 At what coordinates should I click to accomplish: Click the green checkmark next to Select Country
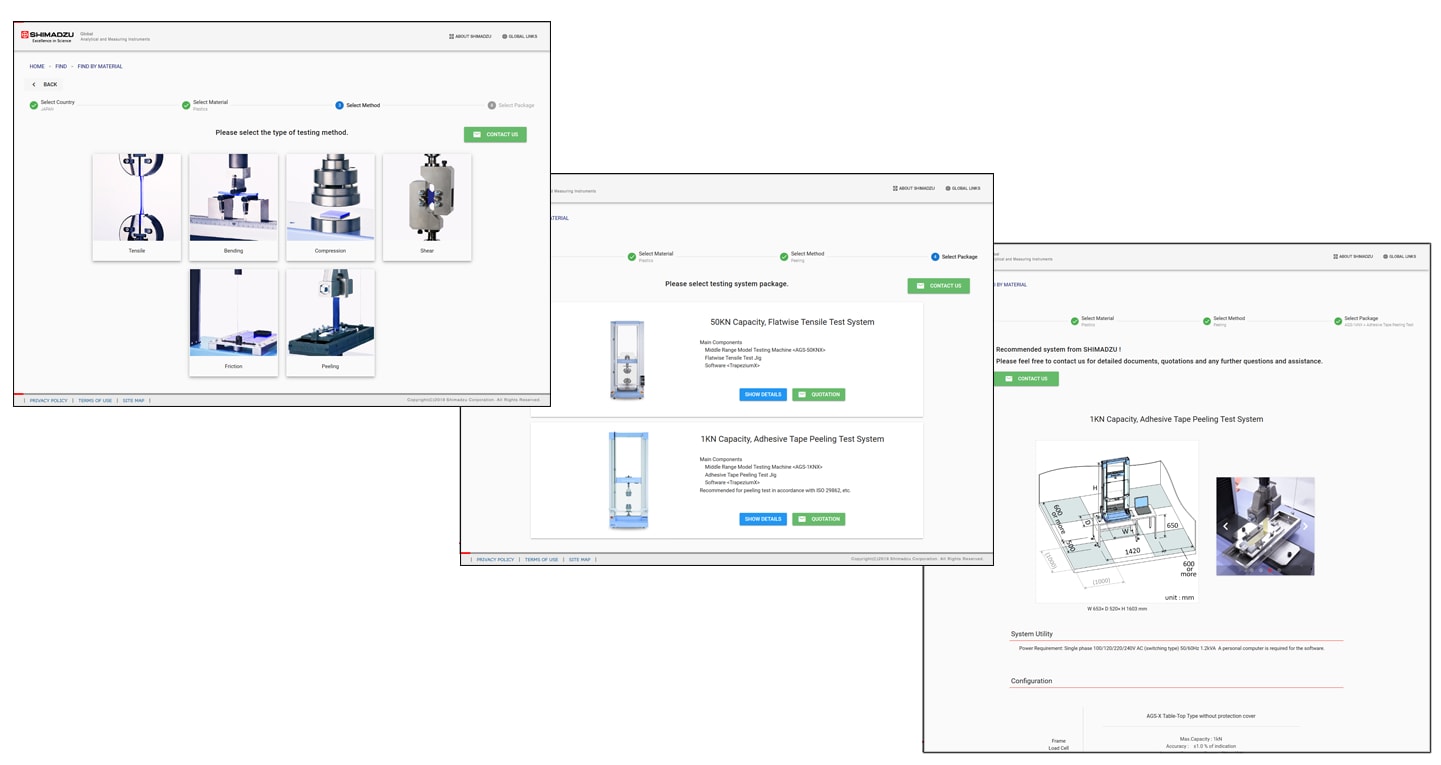pyautogui.click(x=34, y=105)
